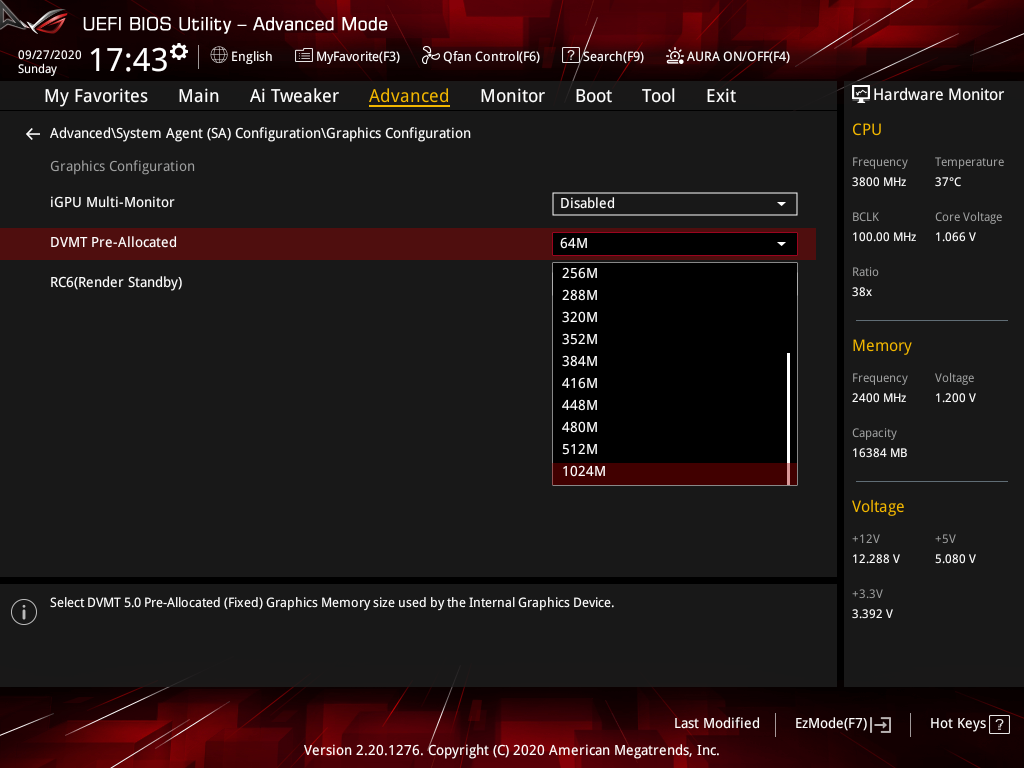The image size is (1024, 768).
Task: Select 384M from the DVMT list
Action: tap(670, 361)
